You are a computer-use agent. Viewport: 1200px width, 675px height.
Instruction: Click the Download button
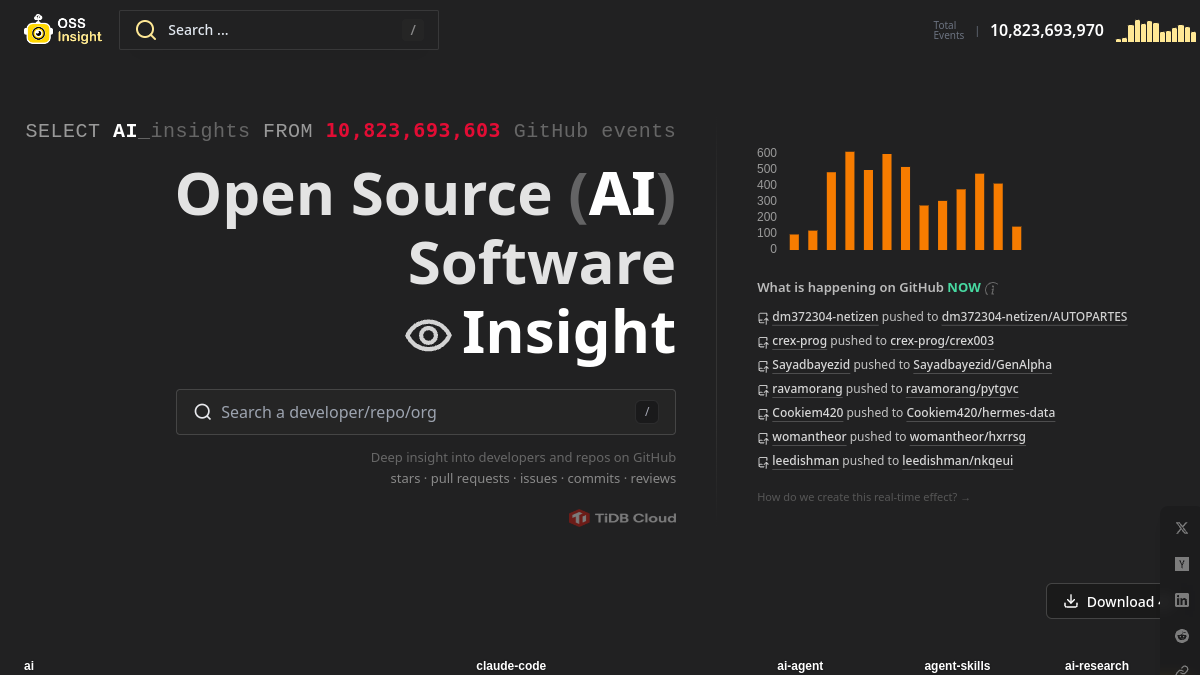pos(1104,601)
